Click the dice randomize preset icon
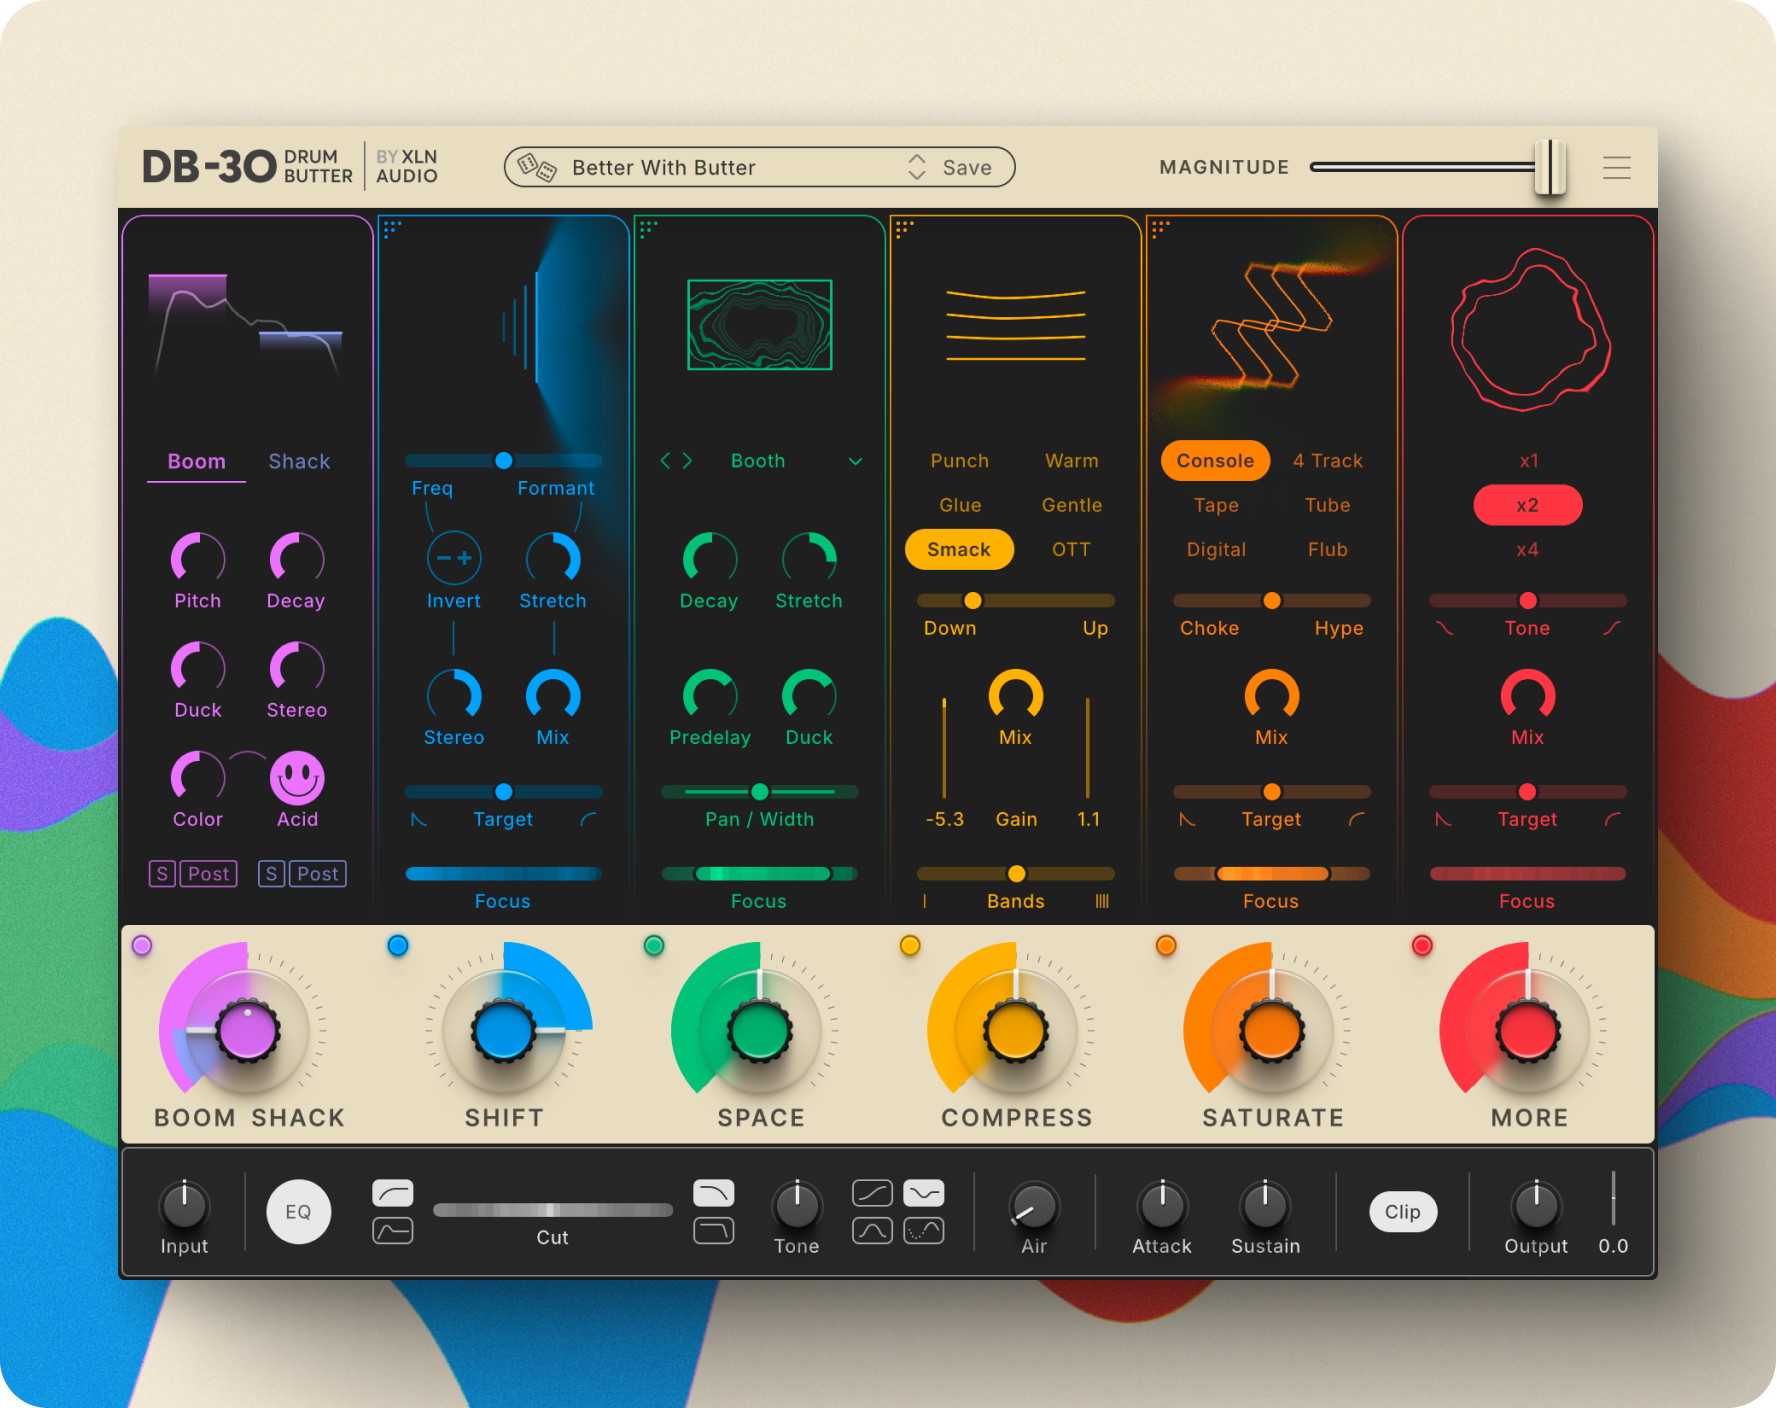1776x1408 pixels. (x=537, y=167)
